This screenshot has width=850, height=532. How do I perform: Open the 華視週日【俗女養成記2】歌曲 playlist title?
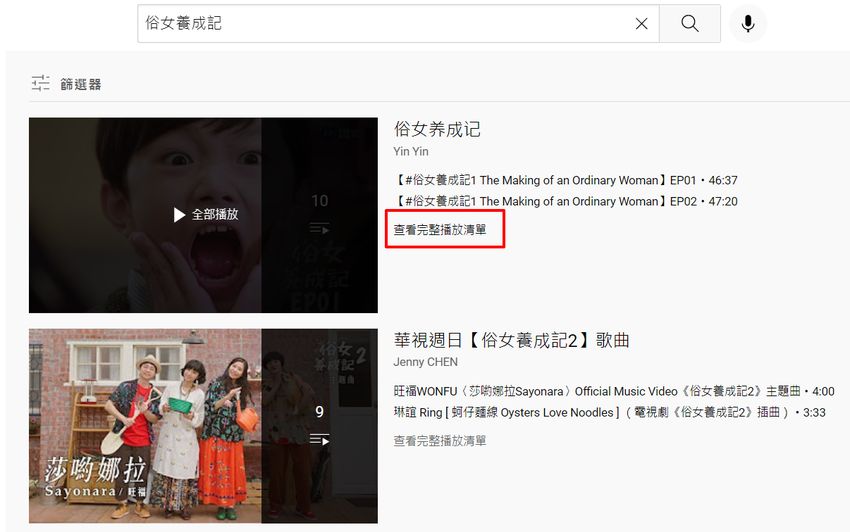511,340
